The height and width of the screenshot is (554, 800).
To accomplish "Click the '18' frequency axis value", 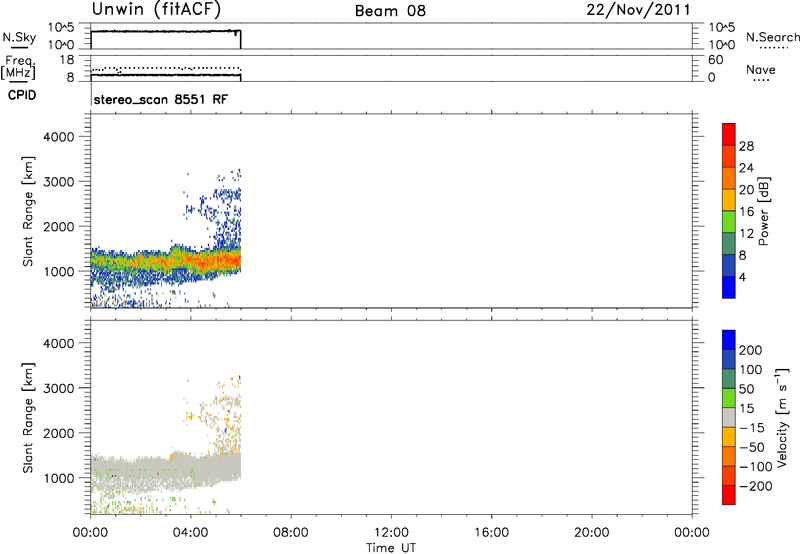I will pyautogui.click(x=66, y=60).
